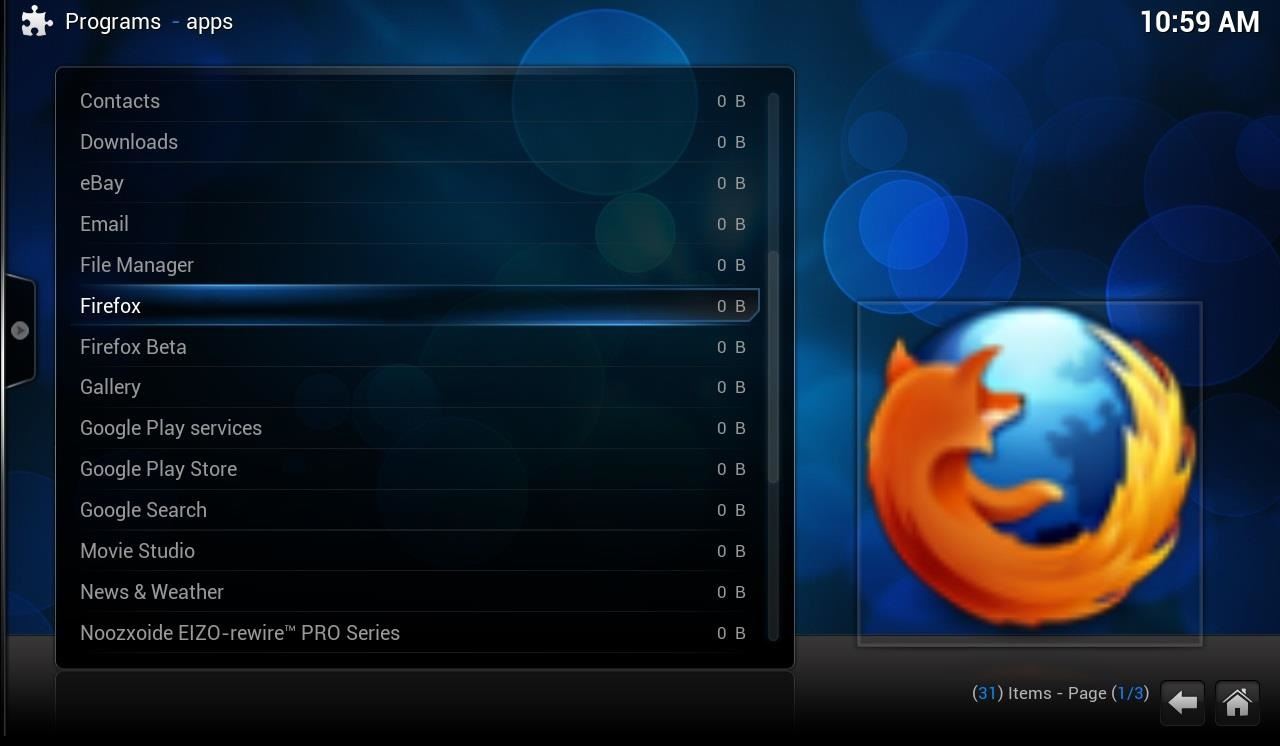Open the eBay list item
The height and width of the screenshot is (746, 1280).
click(x=414, y=183)
